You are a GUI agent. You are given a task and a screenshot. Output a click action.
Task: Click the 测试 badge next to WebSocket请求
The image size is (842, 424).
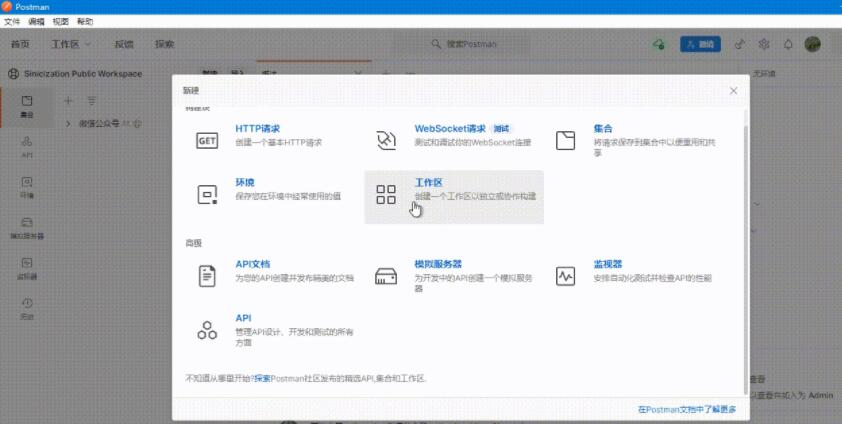501,129
